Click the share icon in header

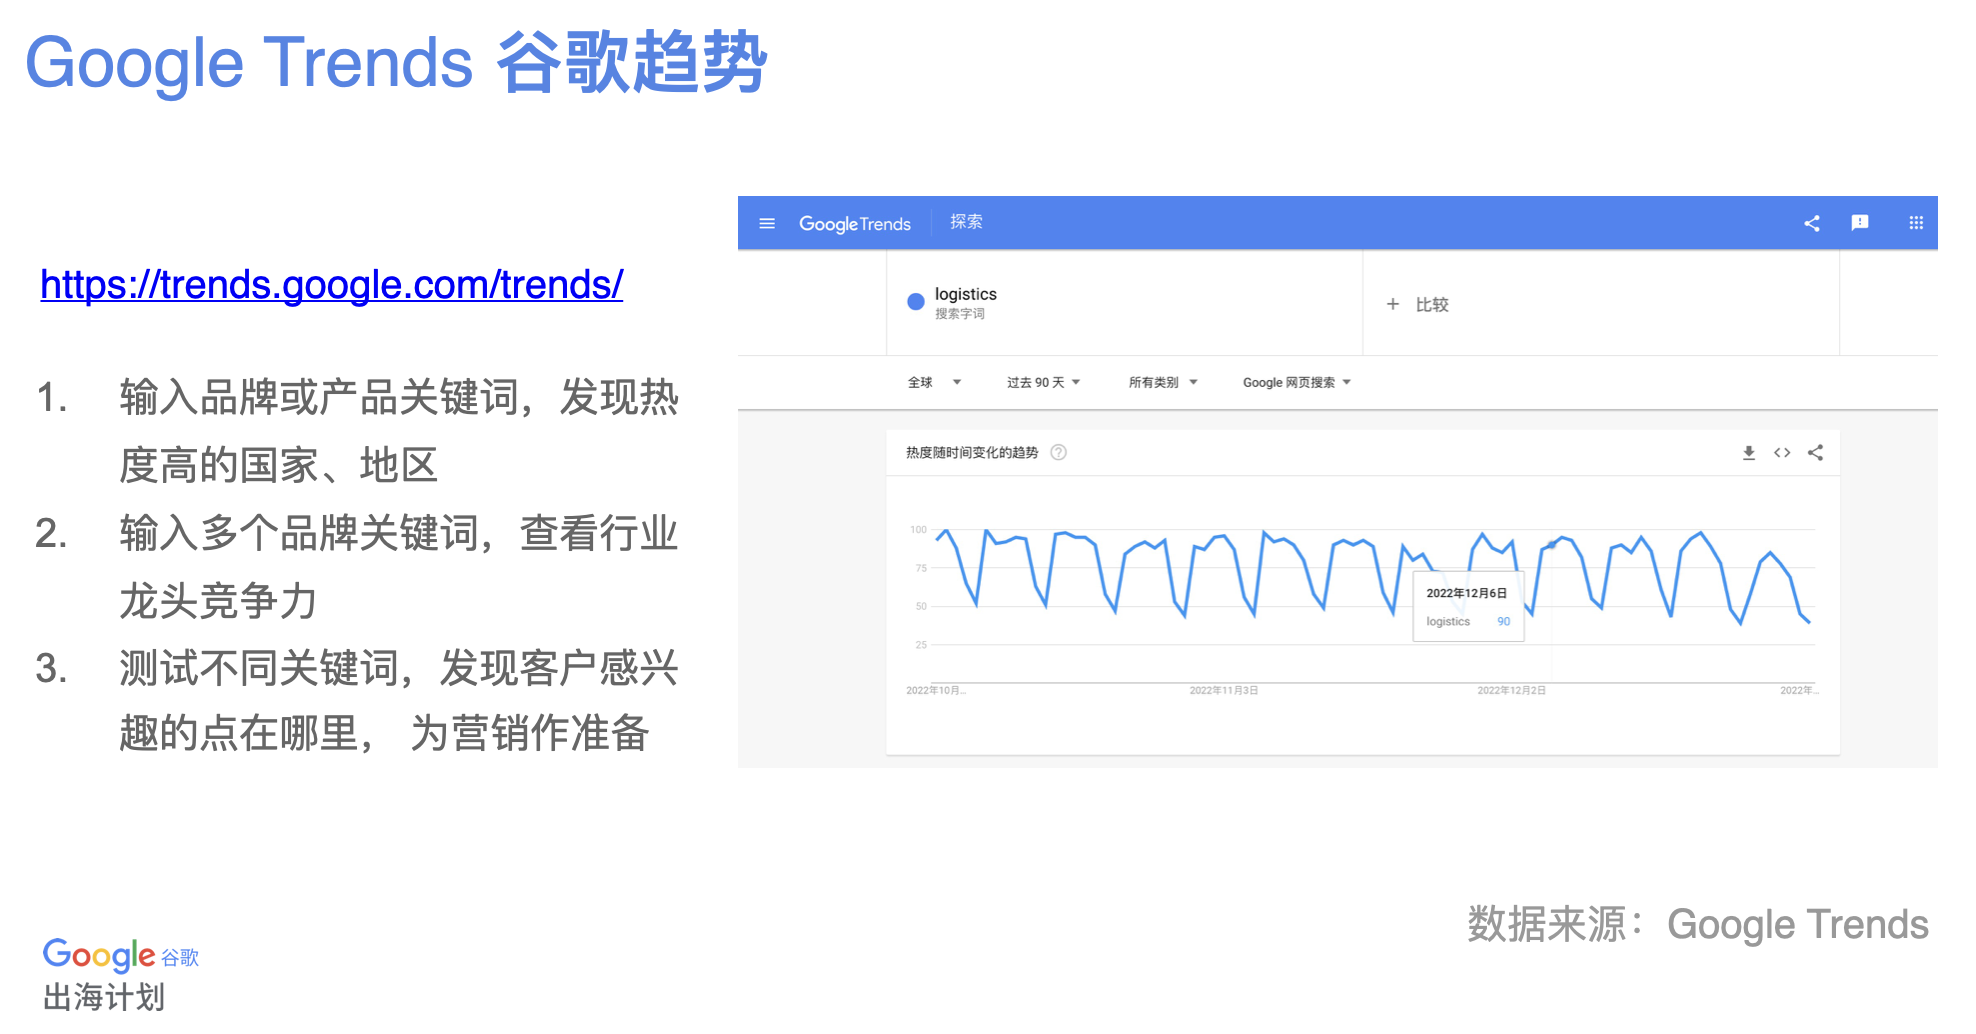click(x=1812, y=223)
